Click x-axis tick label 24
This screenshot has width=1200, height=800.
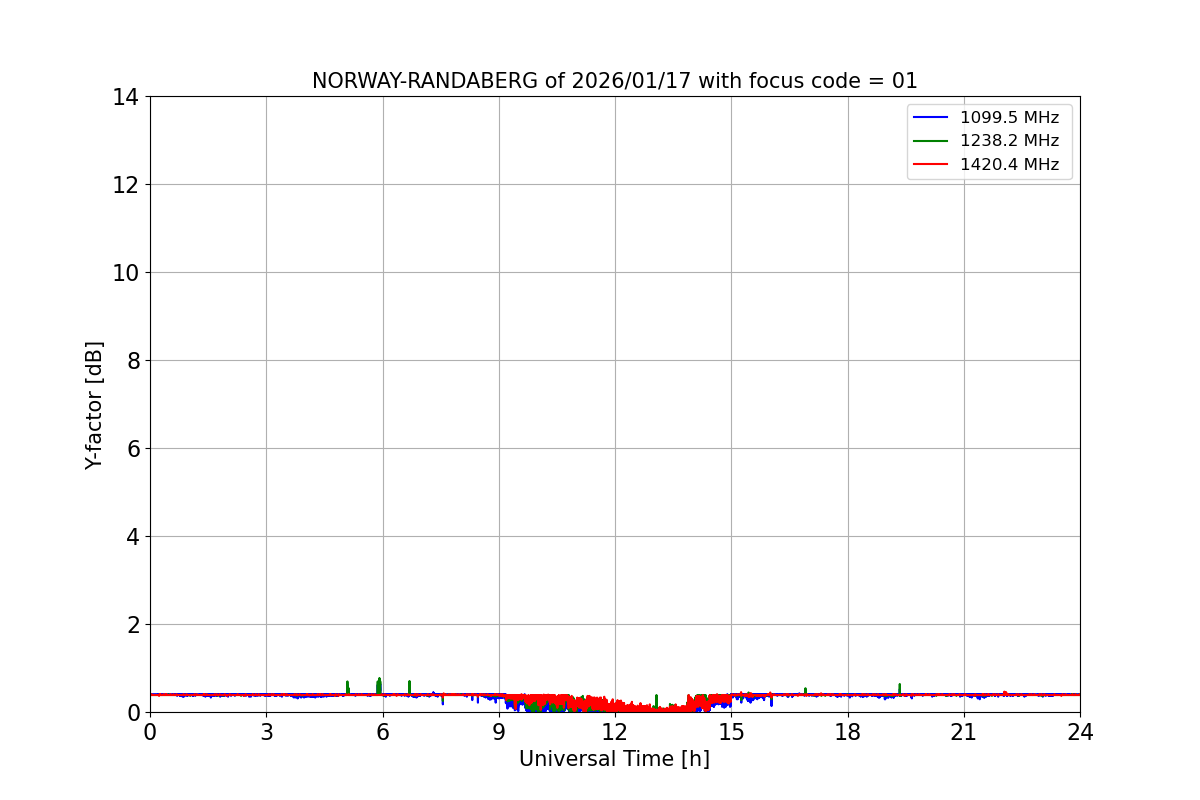(1080, 732)
